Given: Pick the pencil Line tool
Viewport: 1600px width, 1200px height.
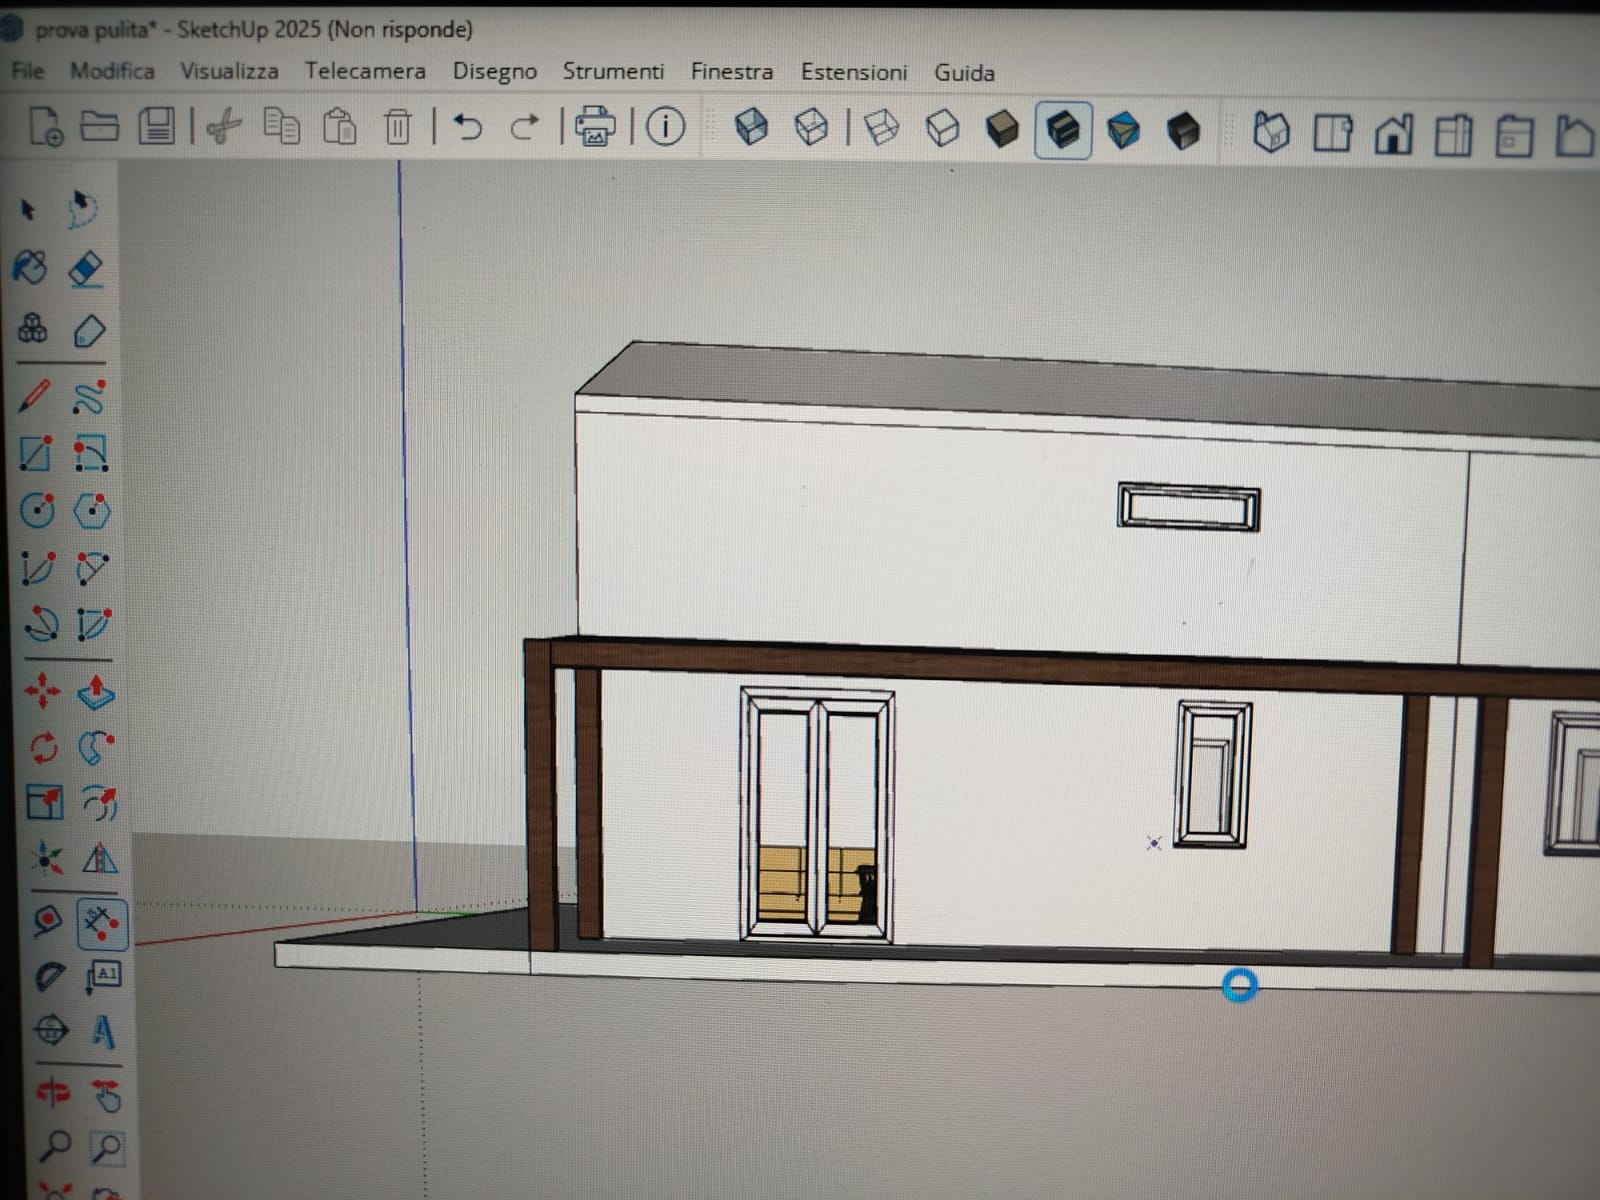Looking at the screenshot, I should click(x=34, y=396).
